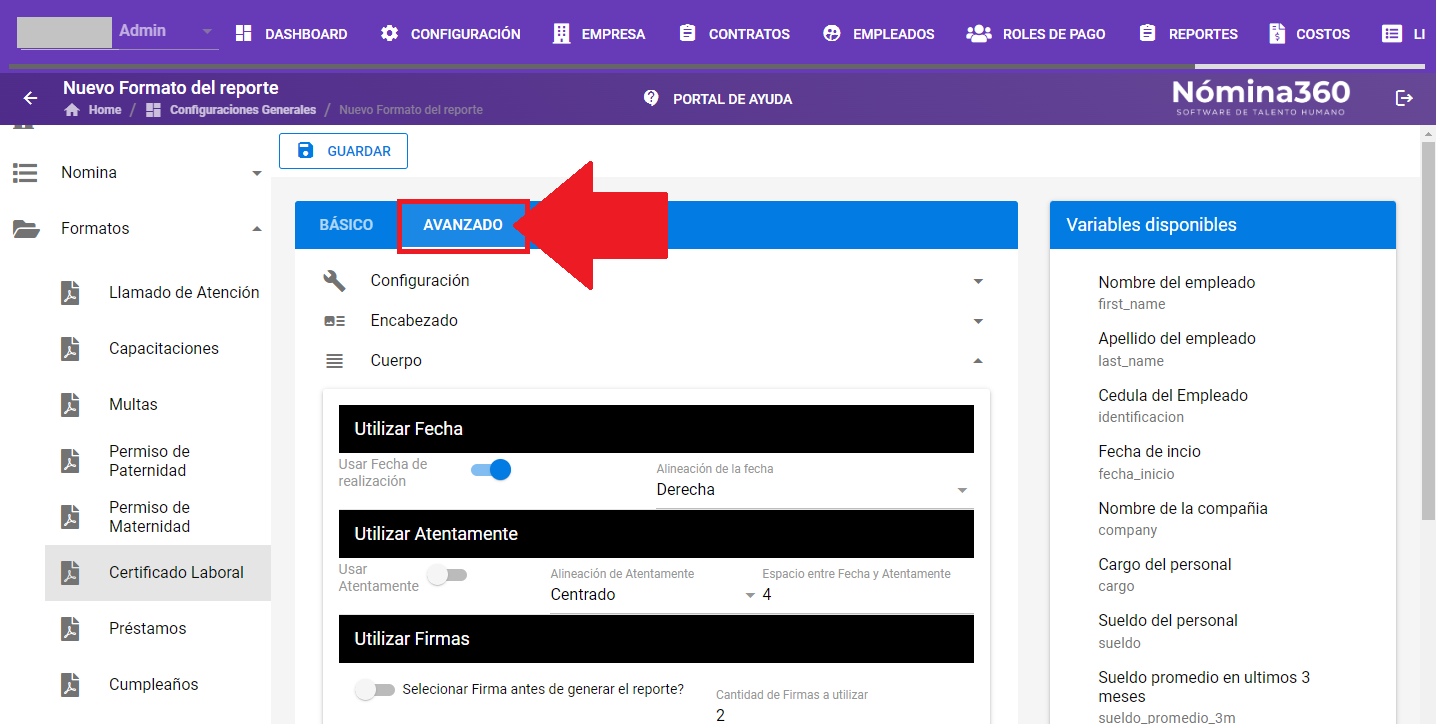Toggle Selecionar Firma antes de generar switch
The width and height of the screenshot is (1436, 724).
pyautogui.click(x=375, y=690)
